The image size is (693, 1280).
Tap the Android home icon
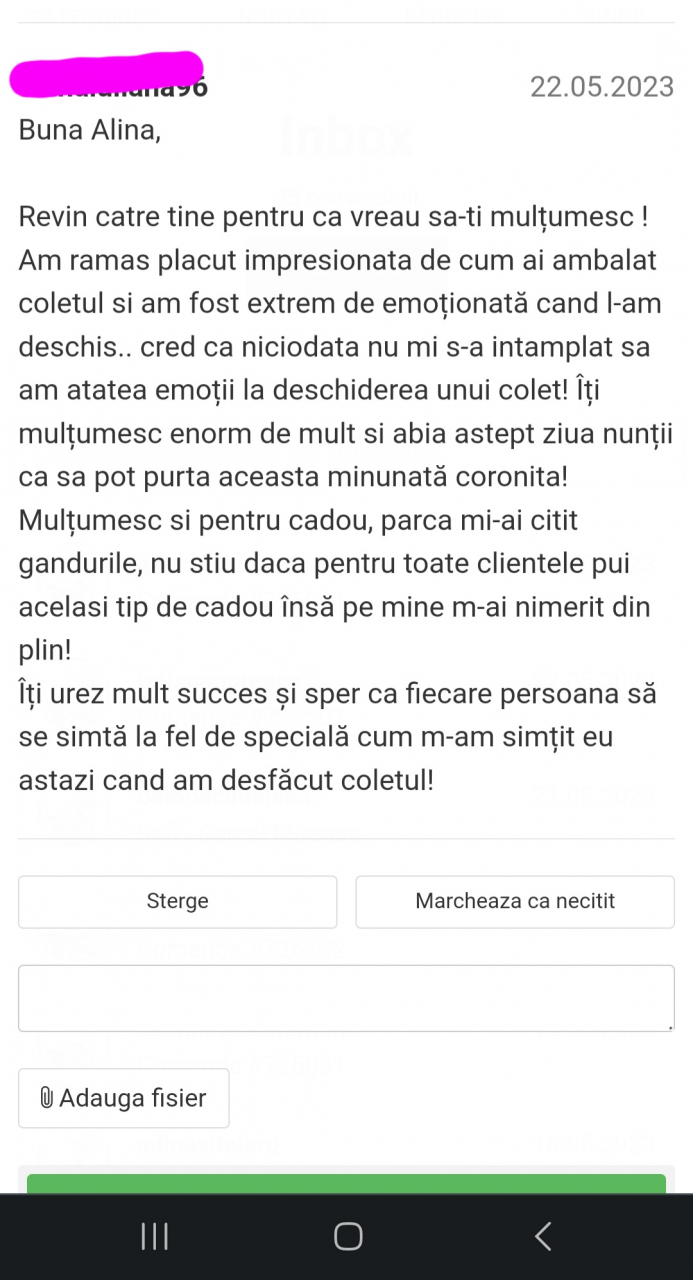tap(347, 1237)
